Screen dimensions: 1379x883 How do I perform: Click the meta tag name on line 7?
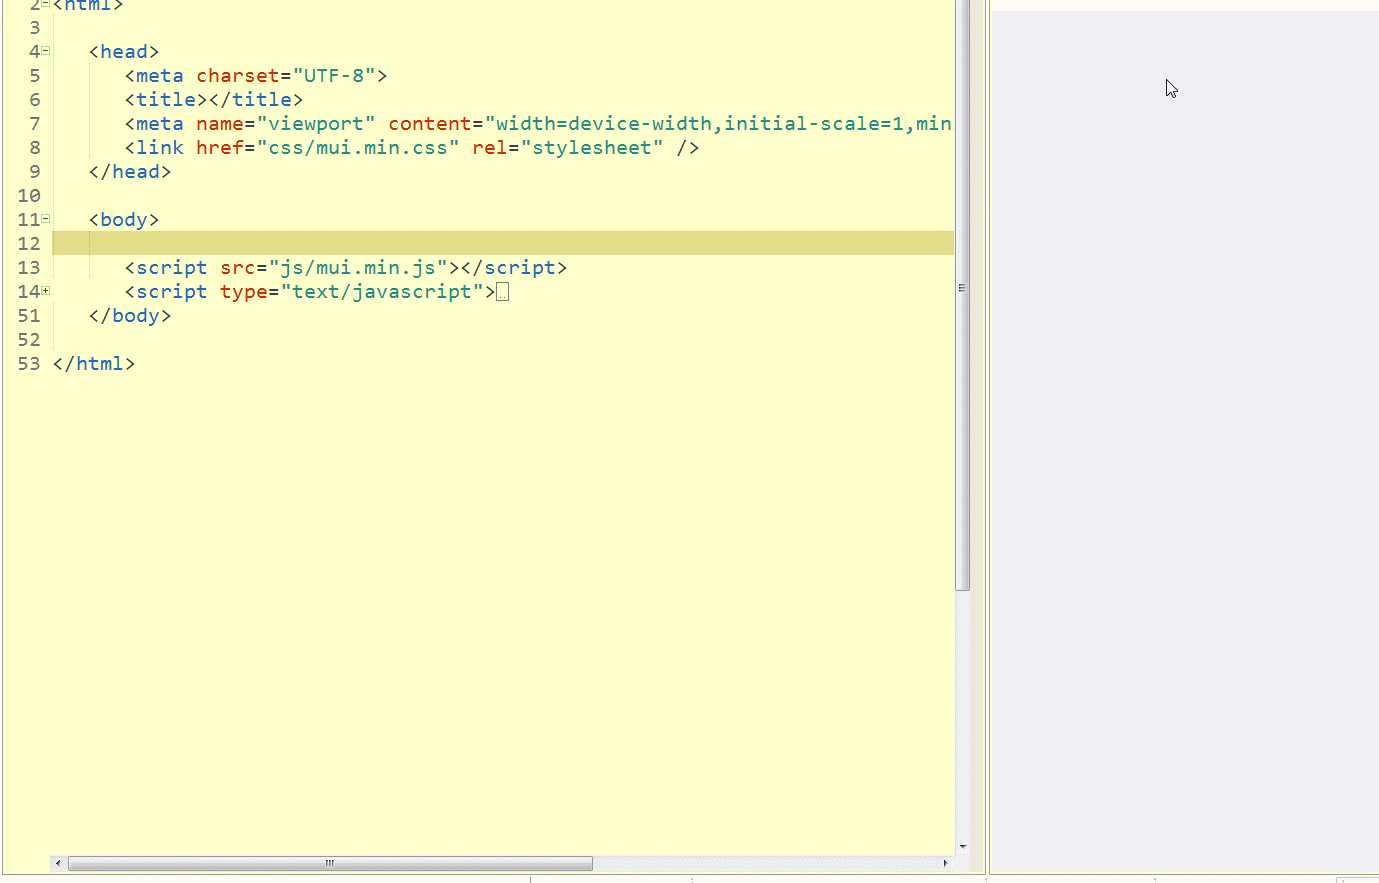[x=160, y=124]
